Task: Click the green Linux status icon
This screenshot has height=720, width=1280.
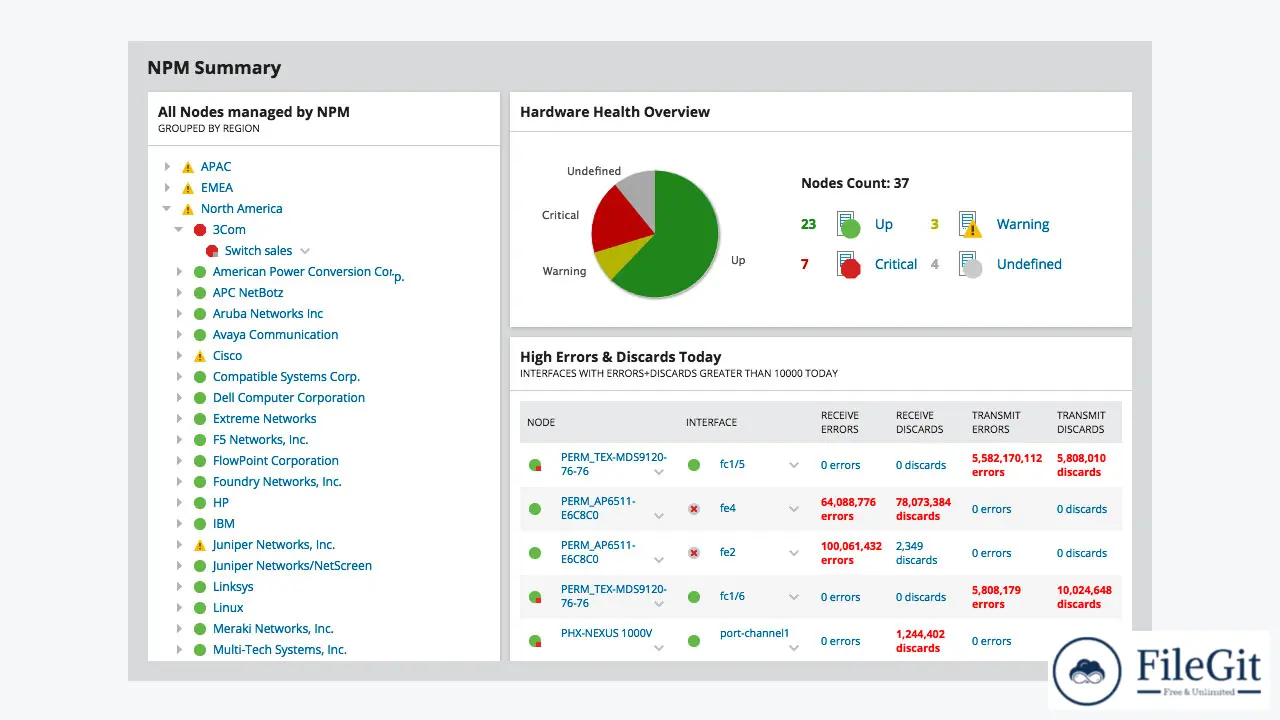Action: click(199, 608)
